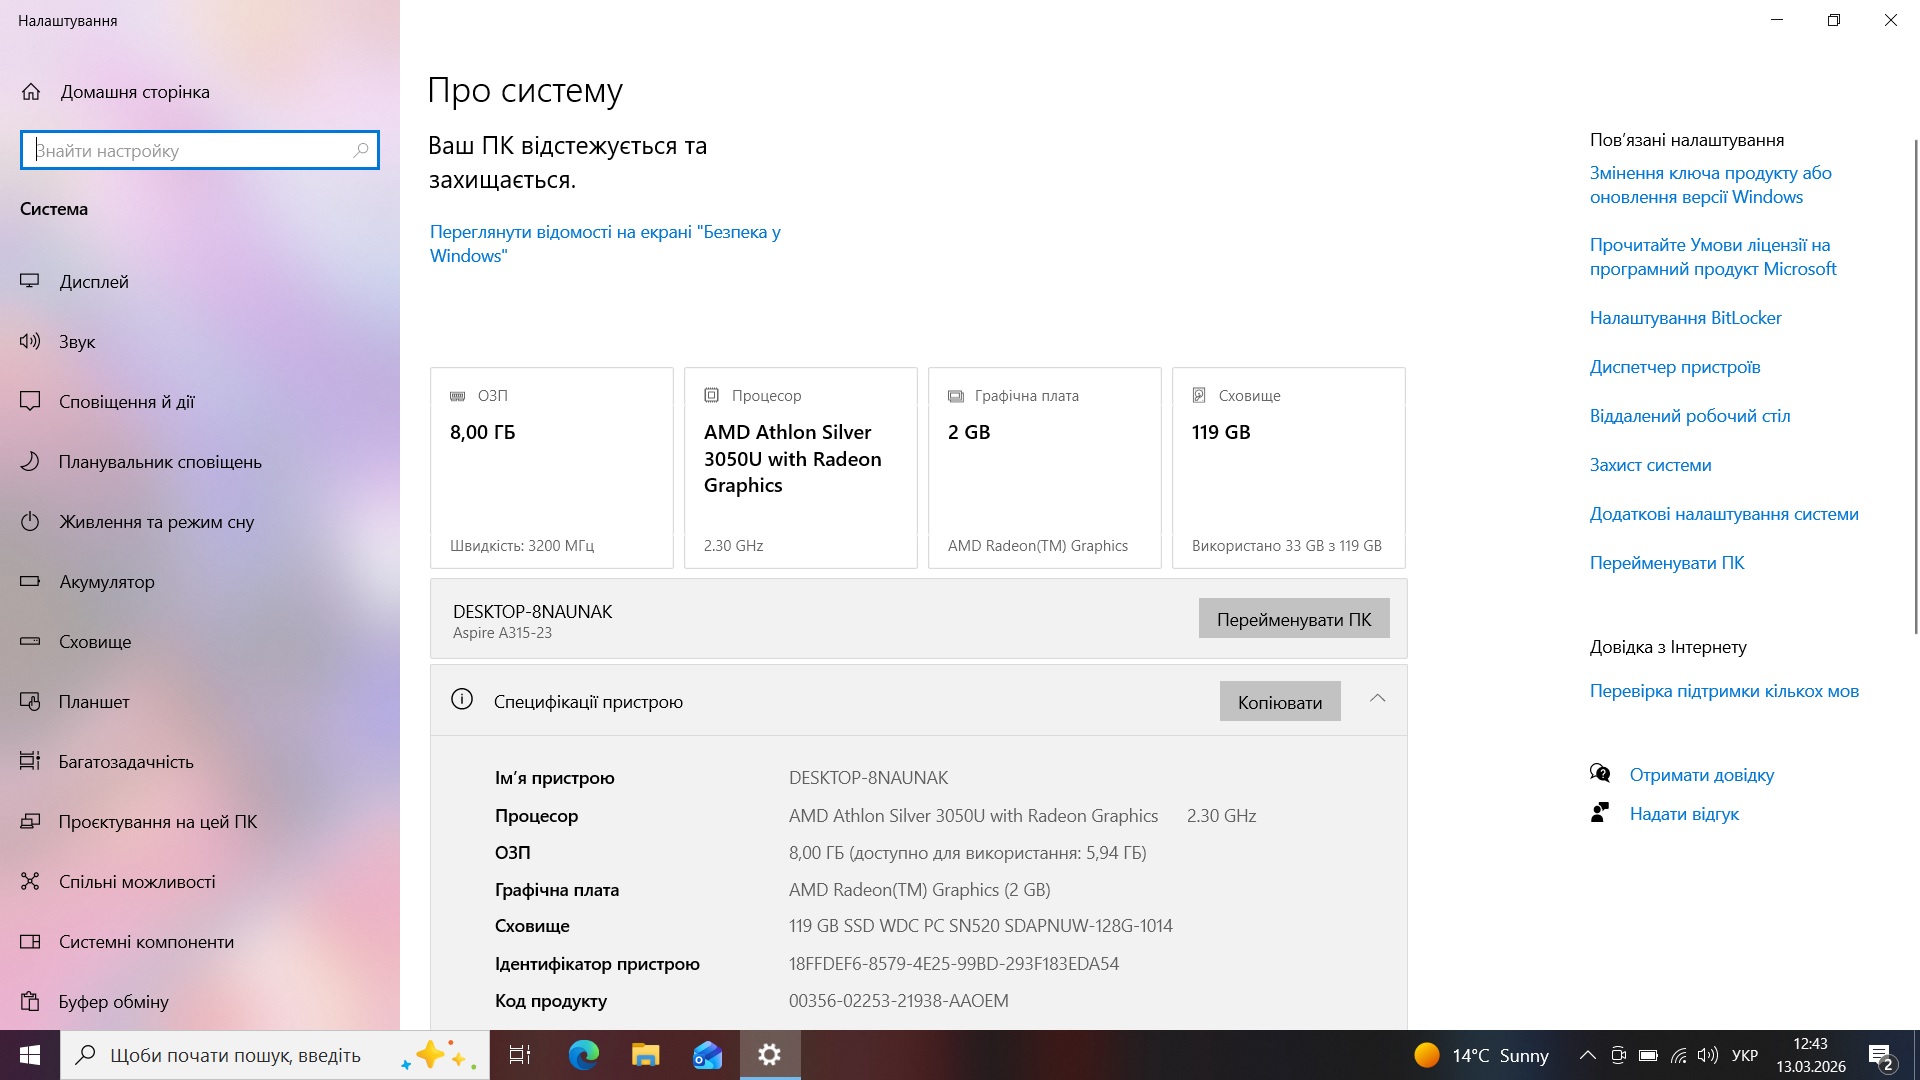1920x1080 pixels.
Task: Collapse the Специфікації пристрою section with its chevron
Action: pos(1379,699)
